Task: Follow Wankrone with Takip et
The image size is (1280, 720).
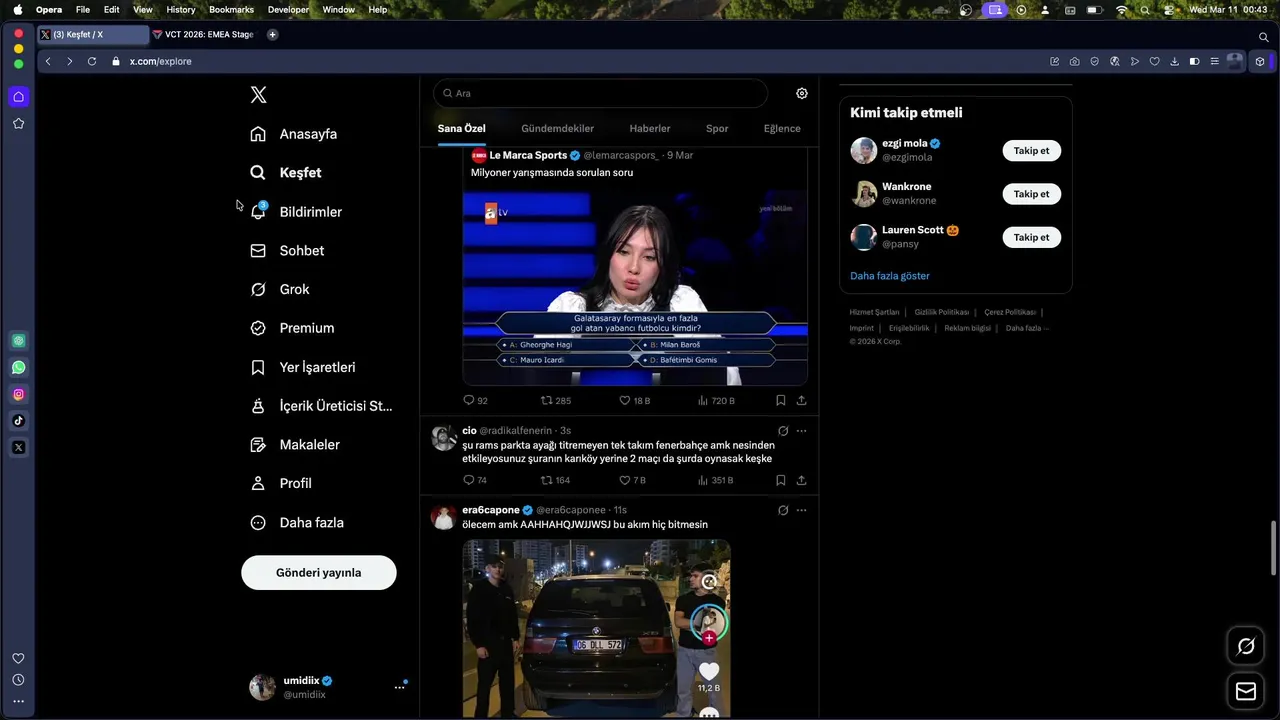Action: tap(1031, 194)
